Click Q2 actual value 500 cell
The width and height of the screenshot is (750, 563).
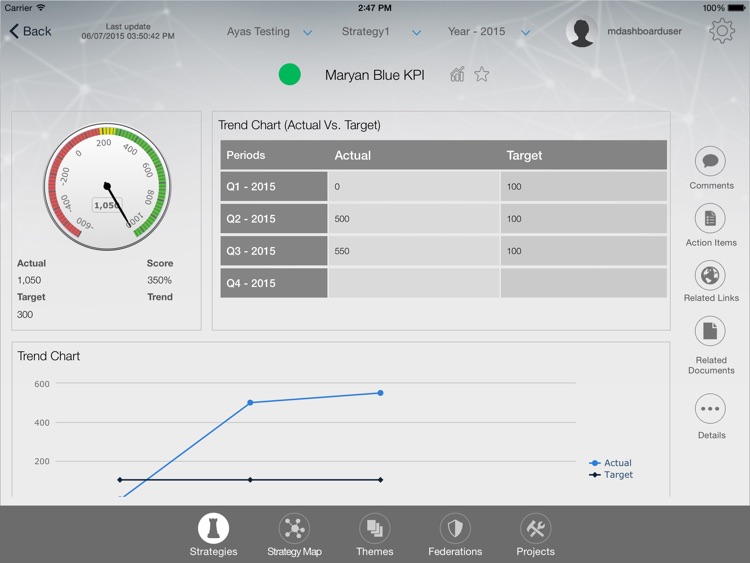pyautogui.click(x=414, y=219)
